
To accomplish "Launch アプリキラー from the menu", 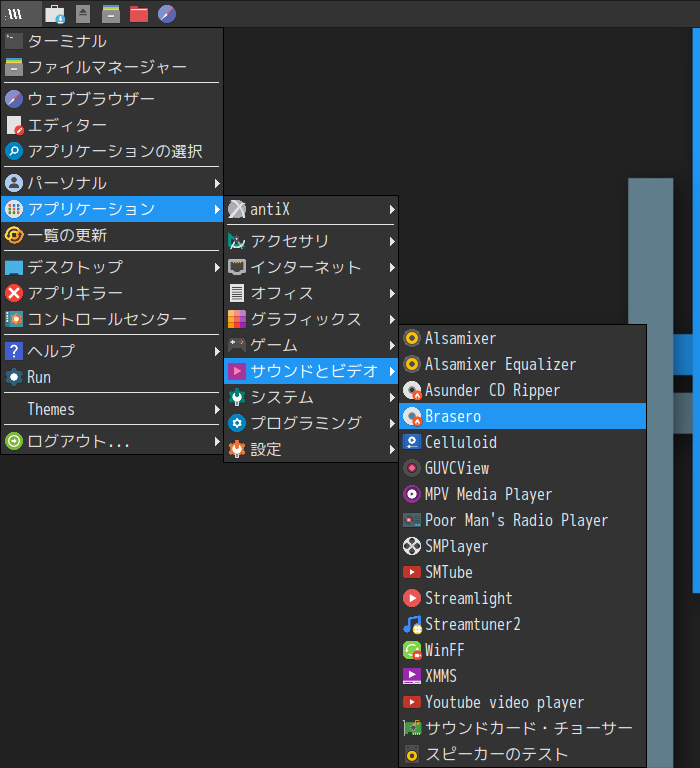I will 112,293.
